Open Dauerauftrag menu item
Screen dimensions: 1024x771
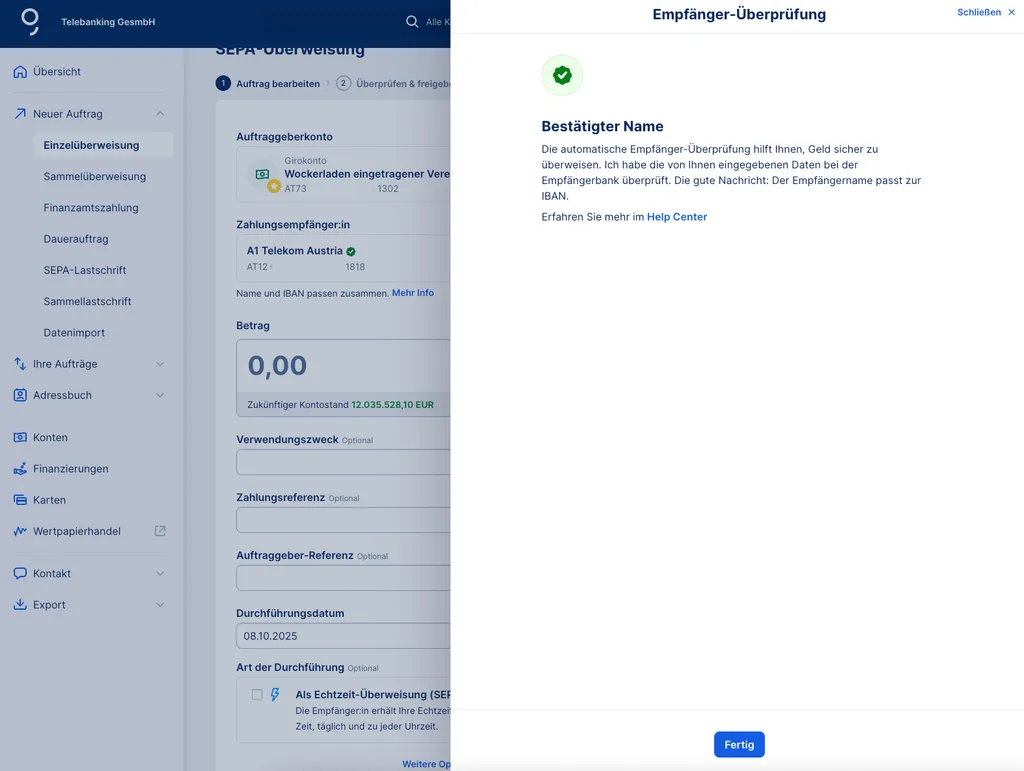tap(76, 239)
